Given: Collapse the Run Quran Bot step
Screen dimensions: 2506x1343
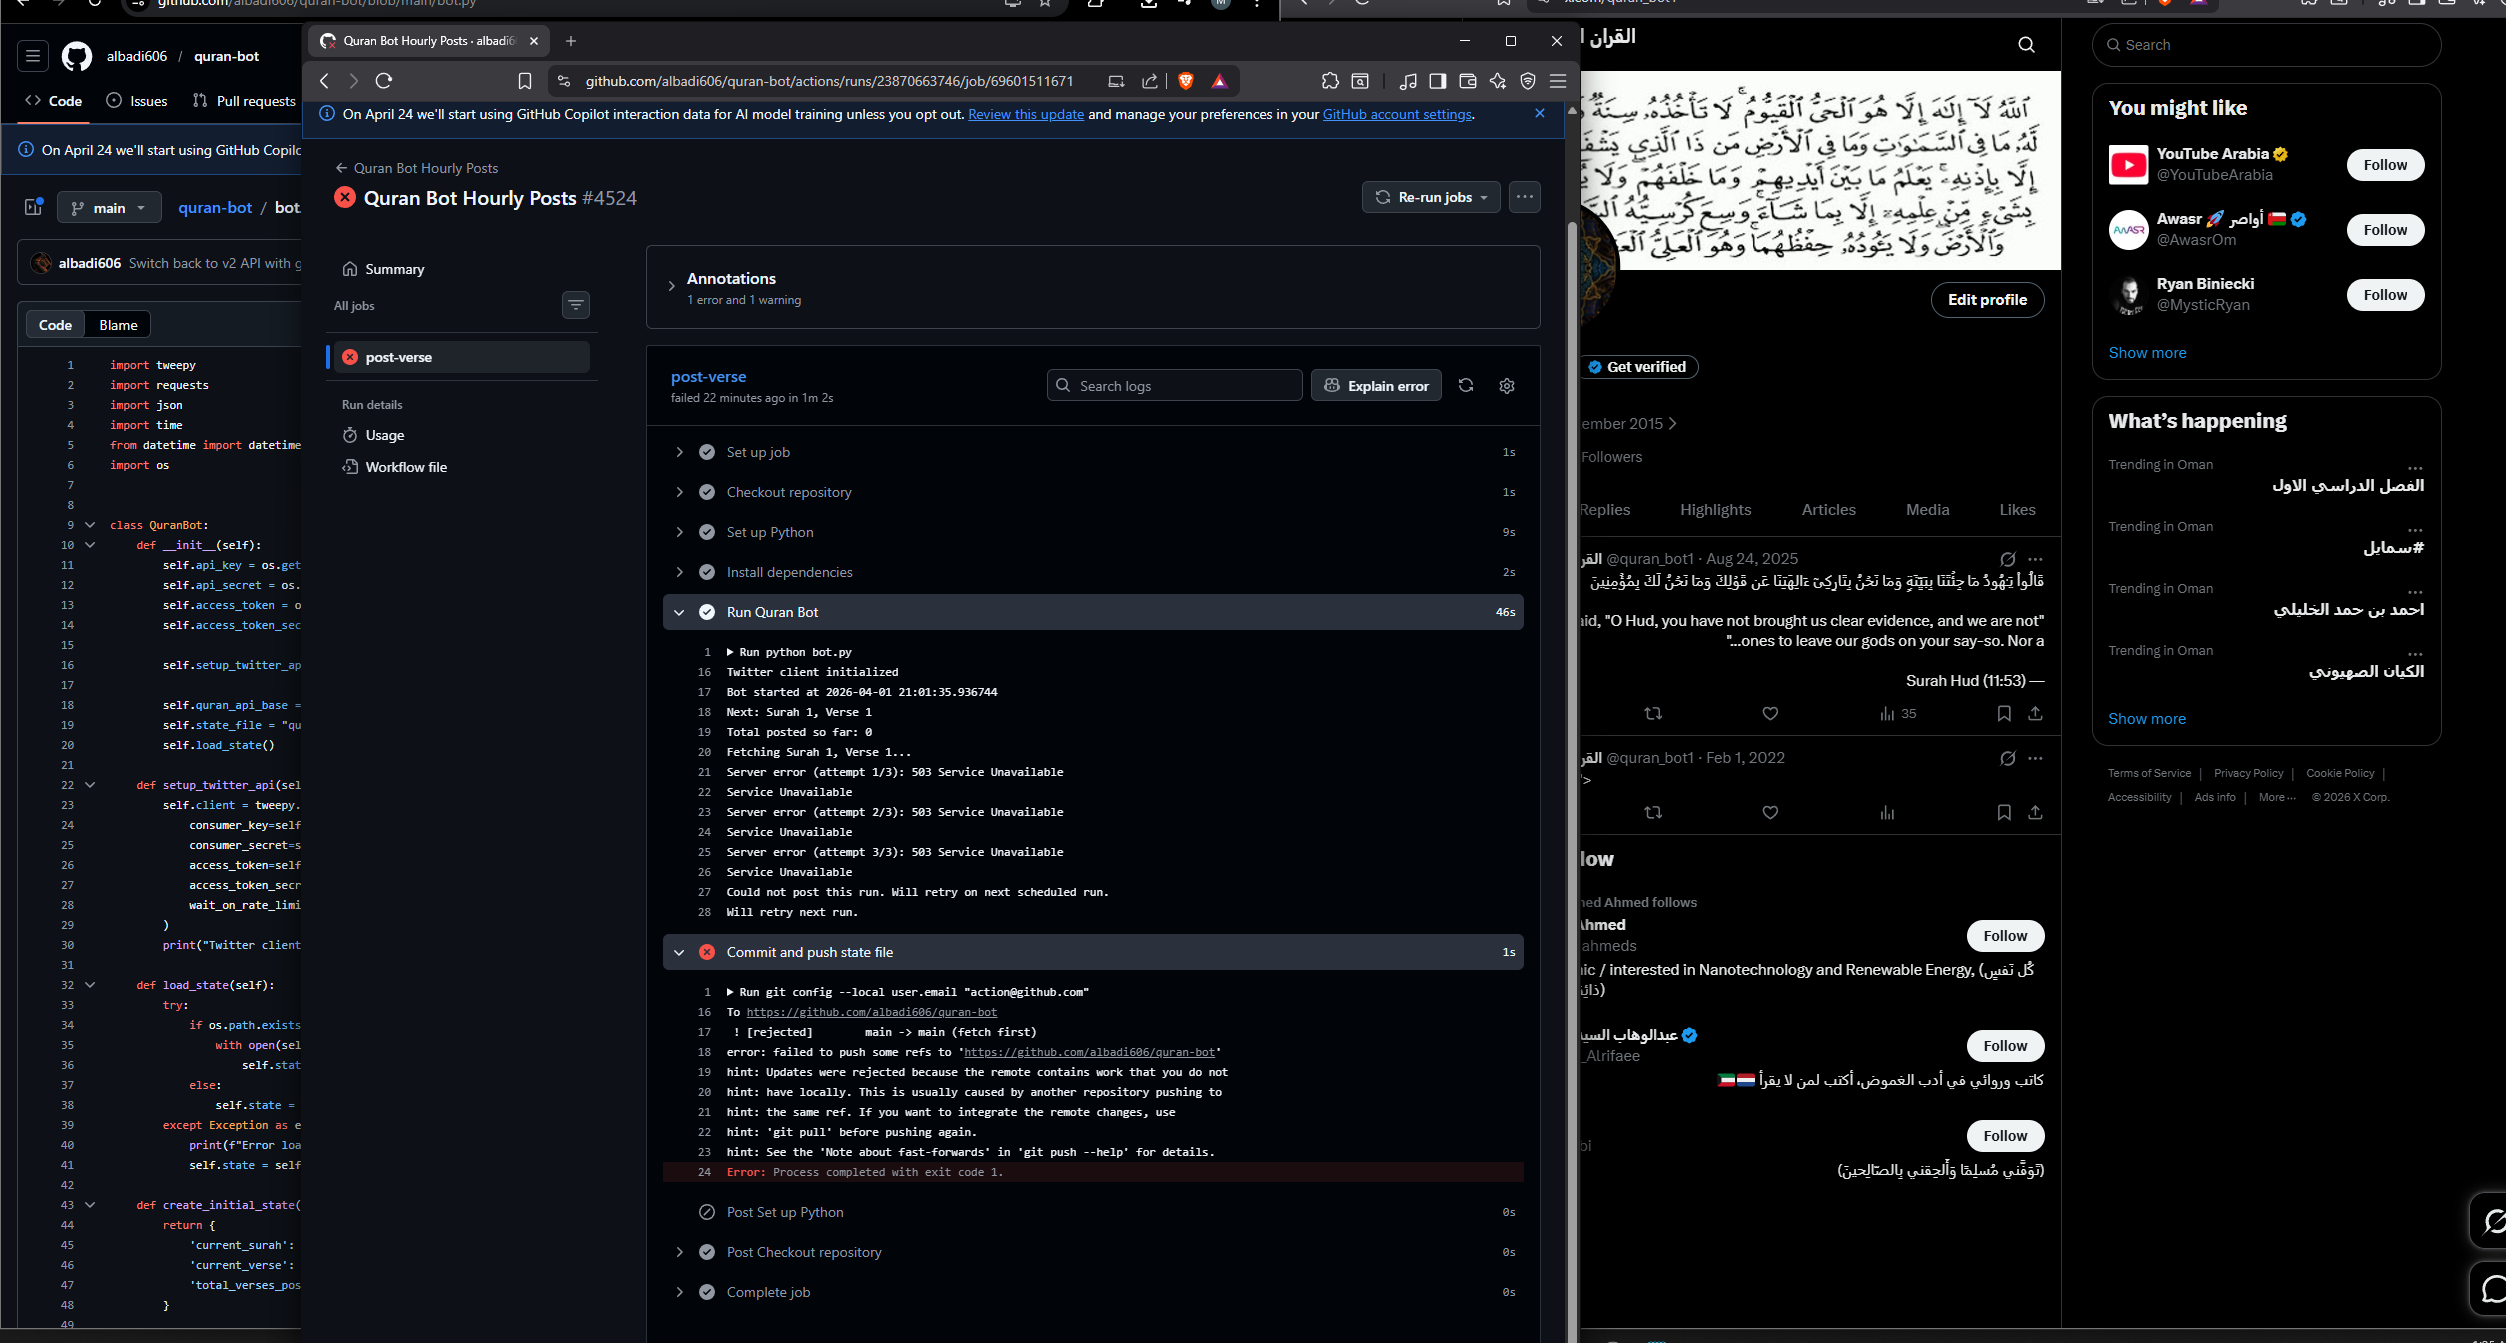Looking at the screenshot, I should (680, 612).
